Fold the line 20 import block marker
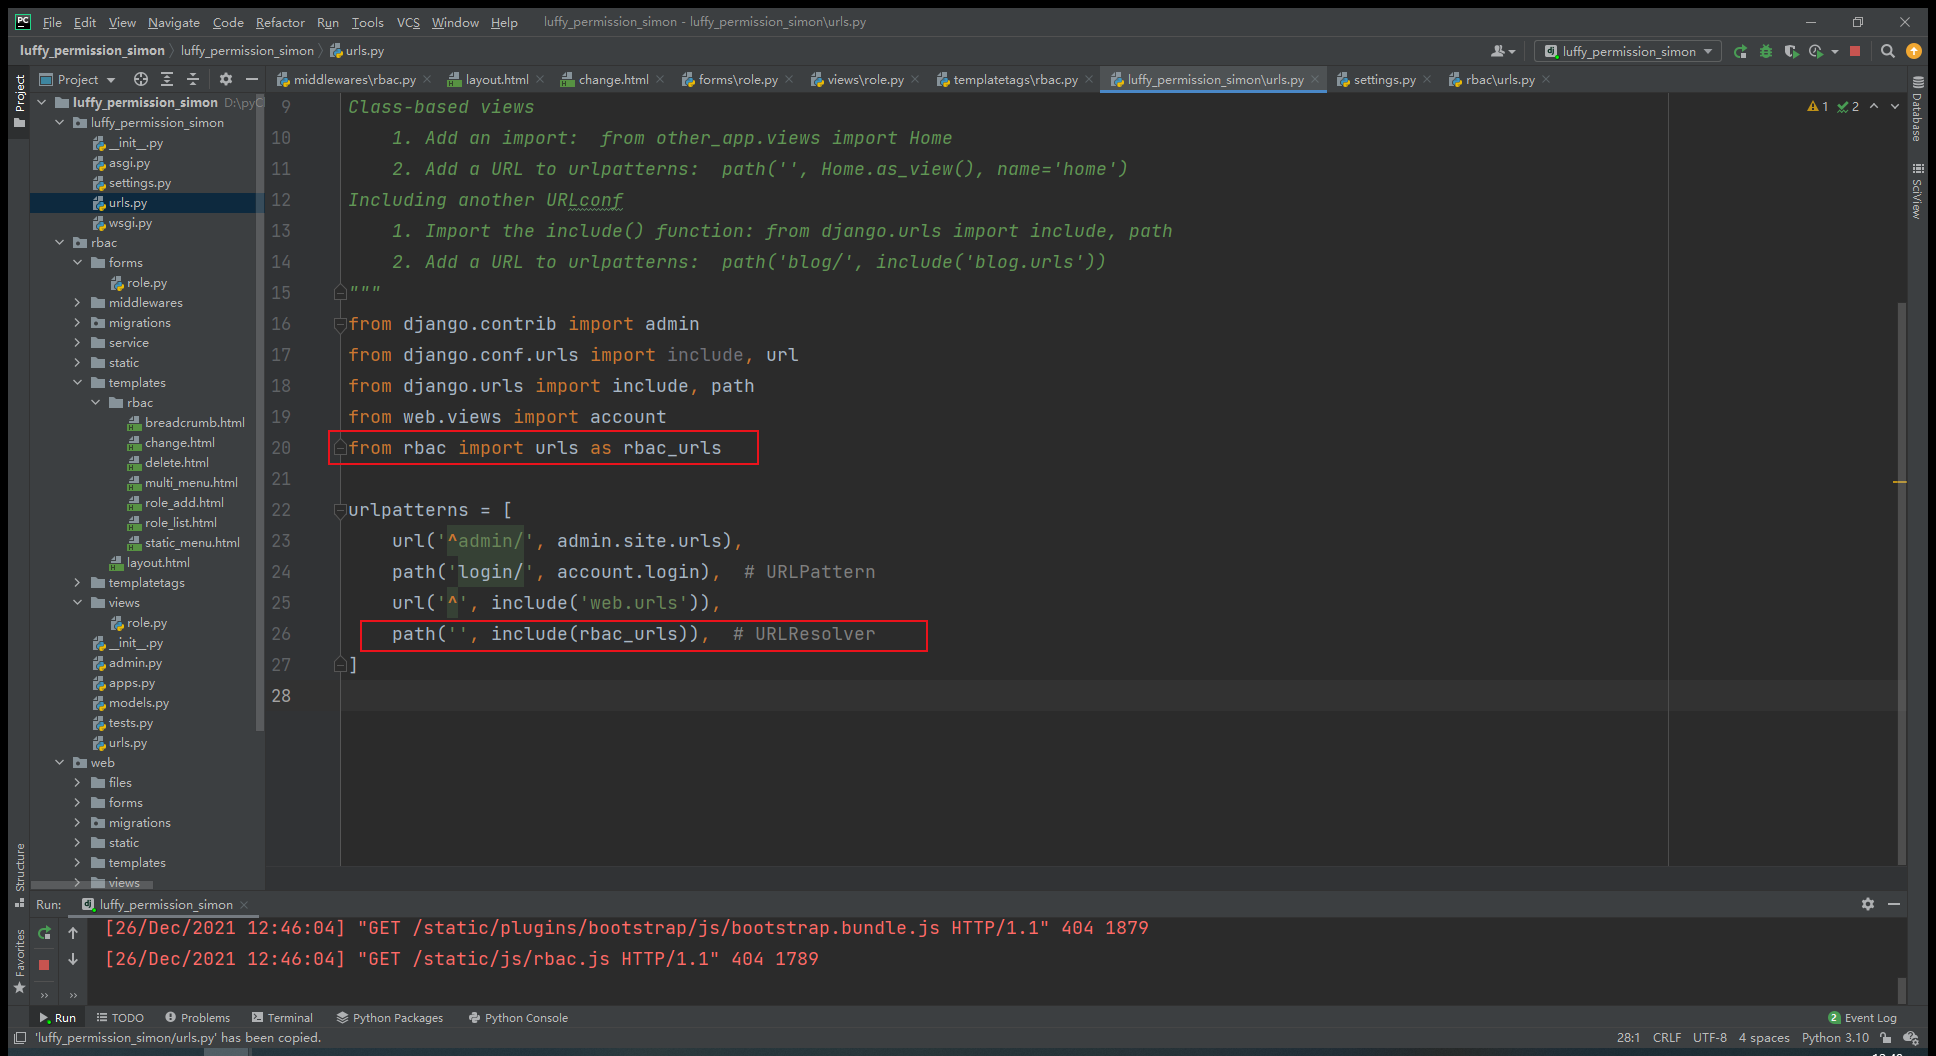The image size is (1936, 1056). pyautogui.click(x=340, y=448)
